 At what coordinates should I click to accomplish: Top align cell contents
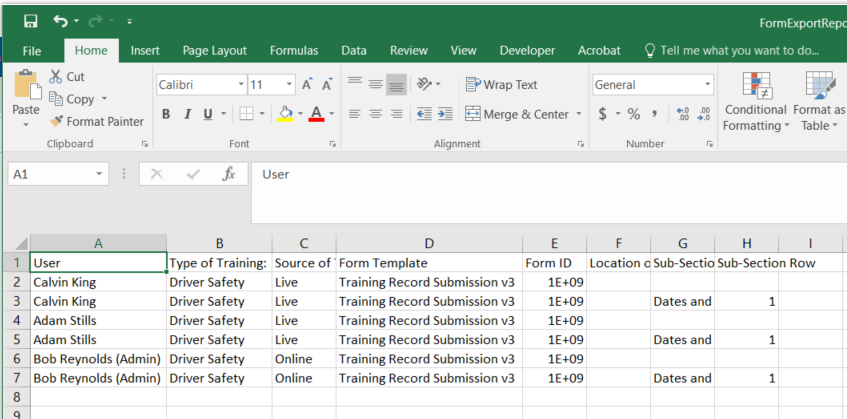354,84
